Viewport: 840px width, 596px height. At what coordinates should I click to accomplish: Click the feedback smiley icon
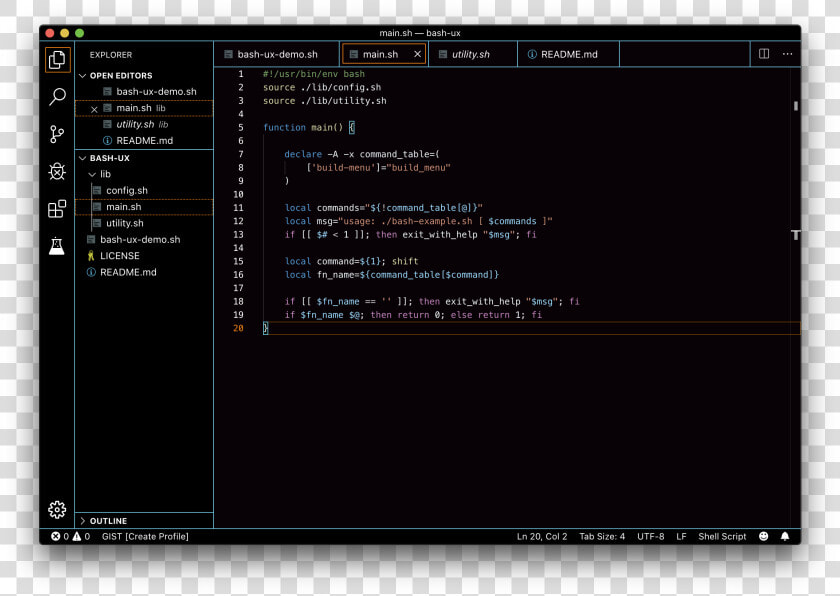point(763,536)
